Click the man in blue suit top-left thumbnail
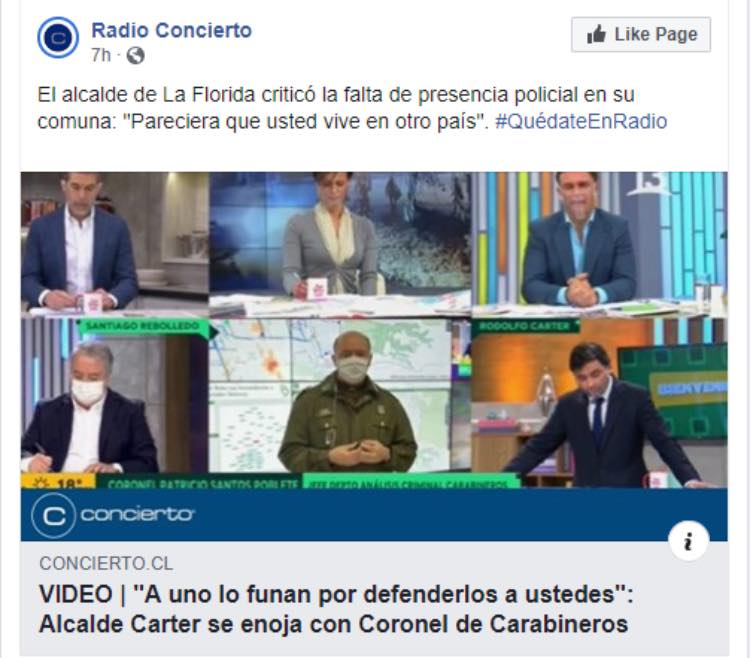 115,244
